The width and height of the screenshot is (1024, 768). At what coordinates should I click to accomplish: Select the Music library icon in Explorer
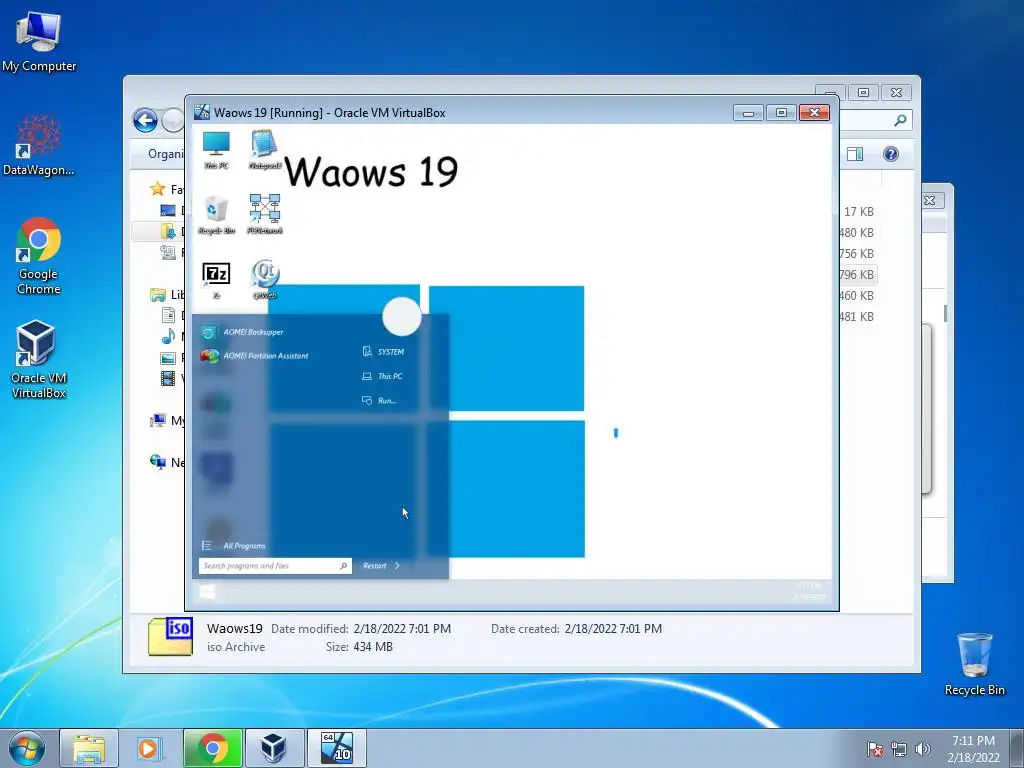(168, 337)
